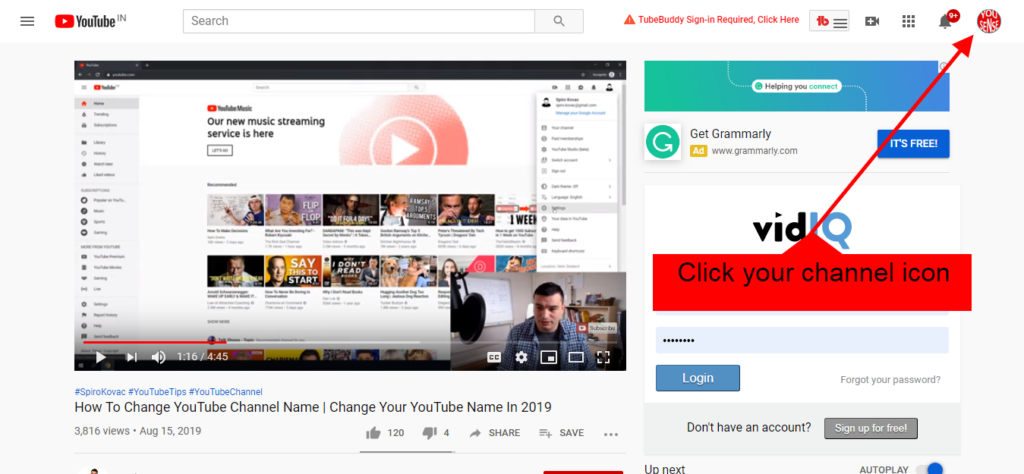The width and height of the screenshot is (1024, 474).
Task: Skip to next video
Action: (x=131, y=357)
